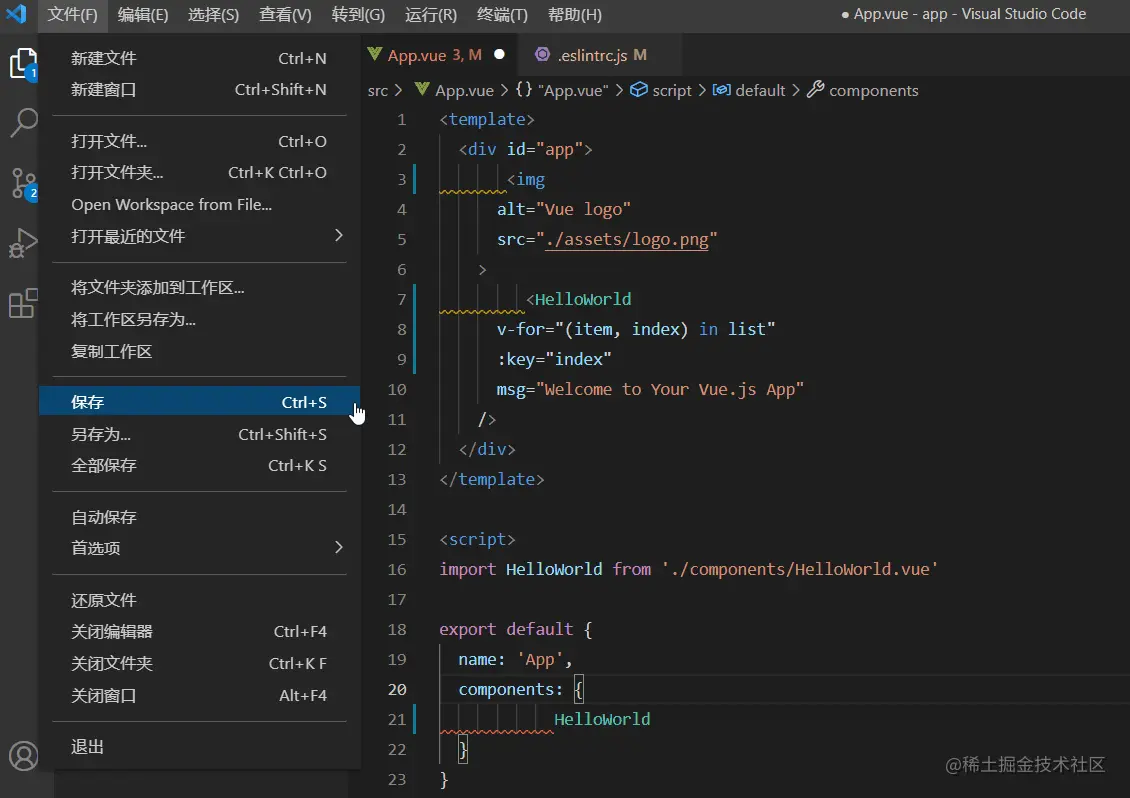Select 打开文件... menu entry
This screenshot has height=798, width=1130.
[200, 141]
